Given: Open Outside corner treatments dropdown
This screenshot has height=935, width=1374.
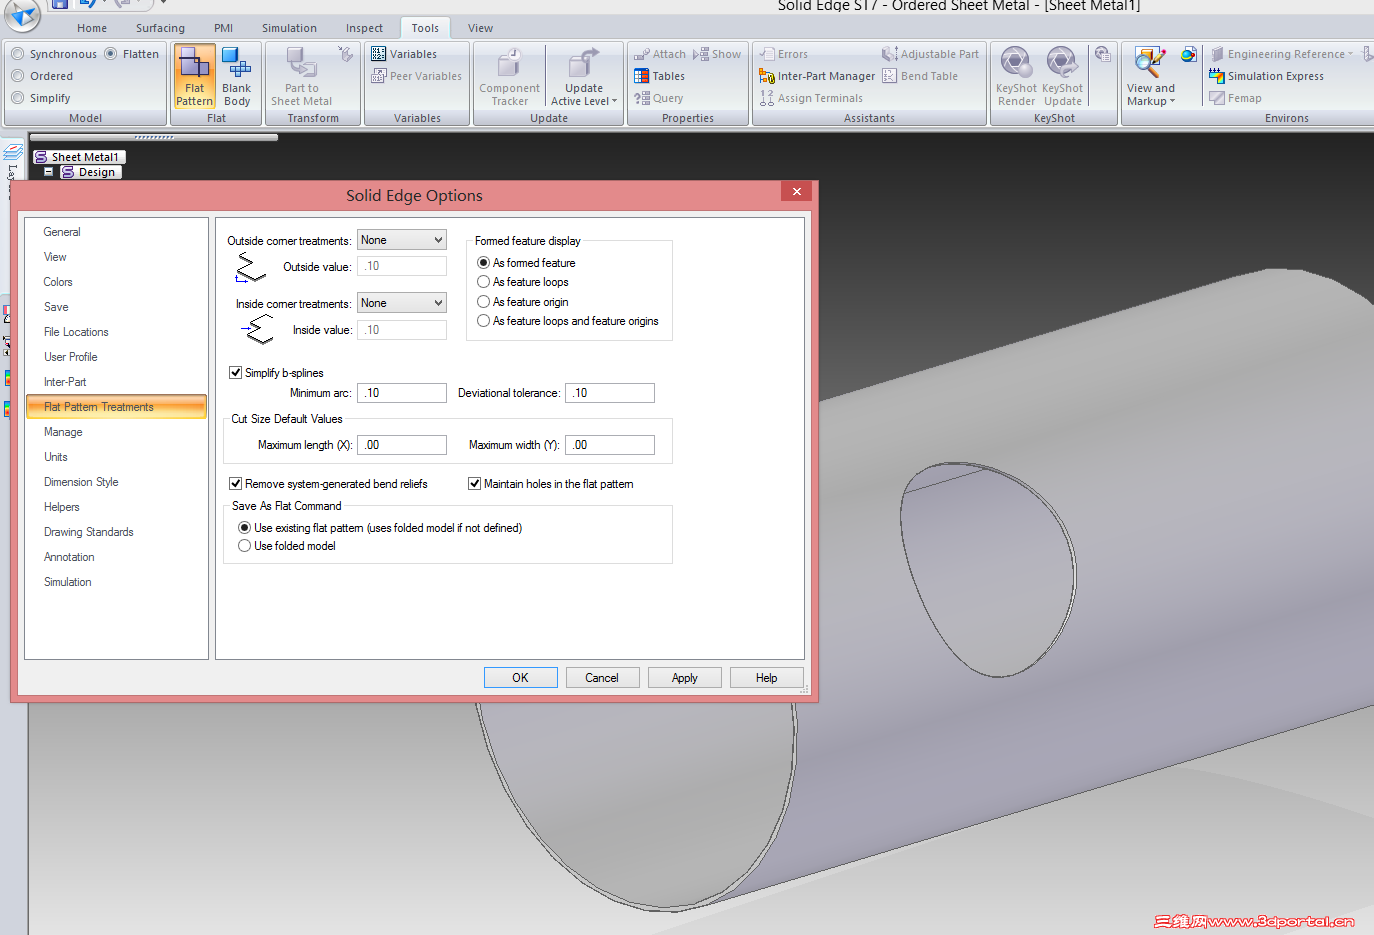Looking at the screenshot, I should (x=402, y=240).
